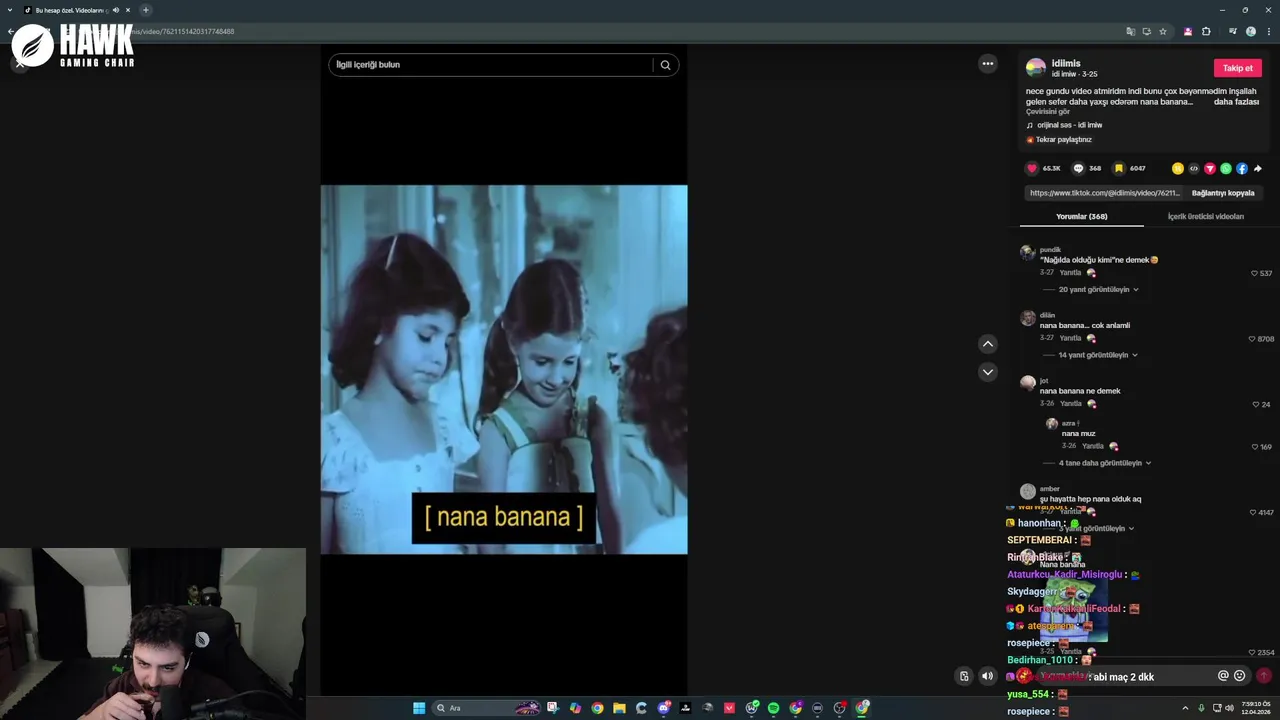Viewport: 1280px width, 720px height.
Task: Open the Chrome media controls icon
Action: (x=1232, y=31)
